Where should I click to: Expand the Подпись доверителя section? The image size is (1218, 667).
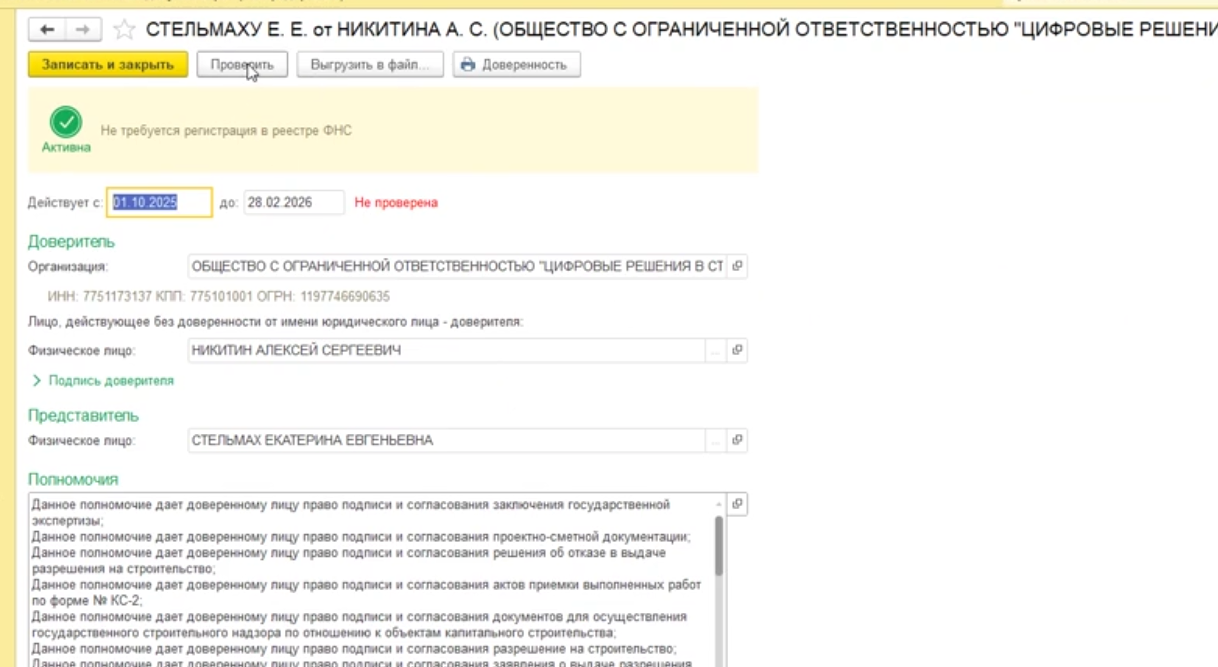pos(103,381)
